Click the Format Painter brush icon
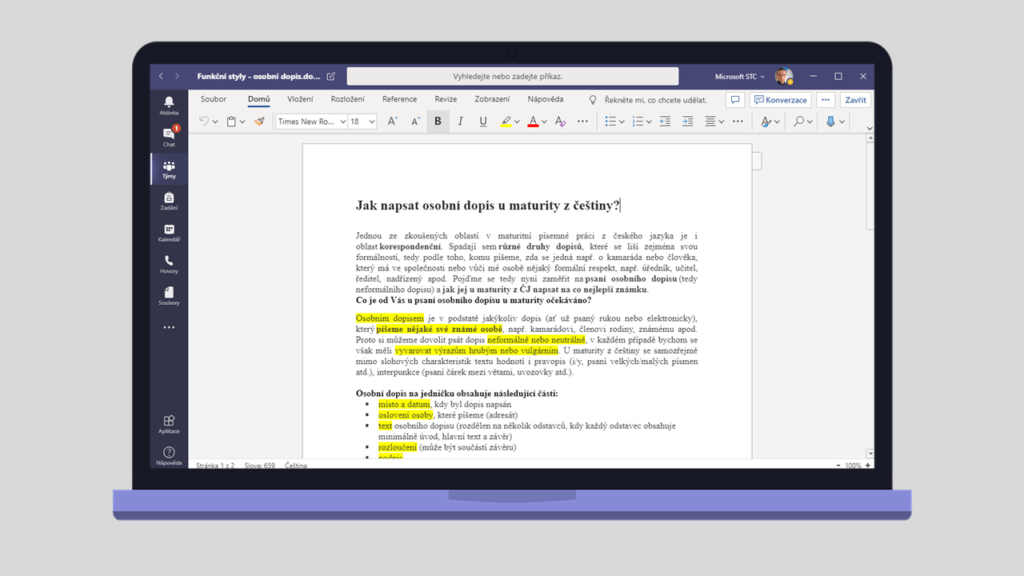 [259, 121]
